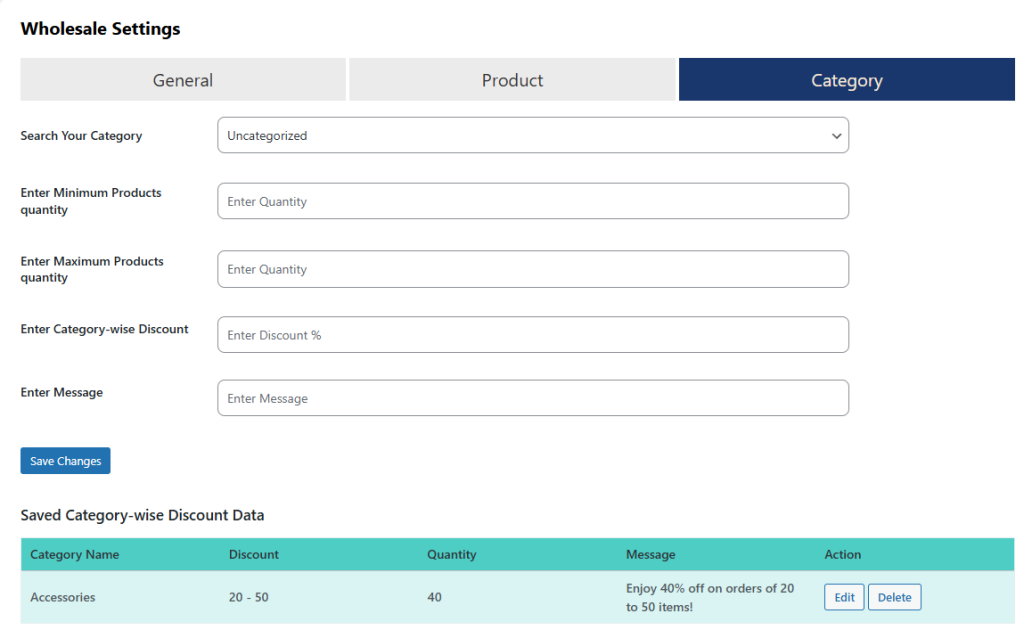Image resolution: width=1024 pixels, height=630 pixels.
Task: Switch to the General tab
Action: [x=183, y=80]
